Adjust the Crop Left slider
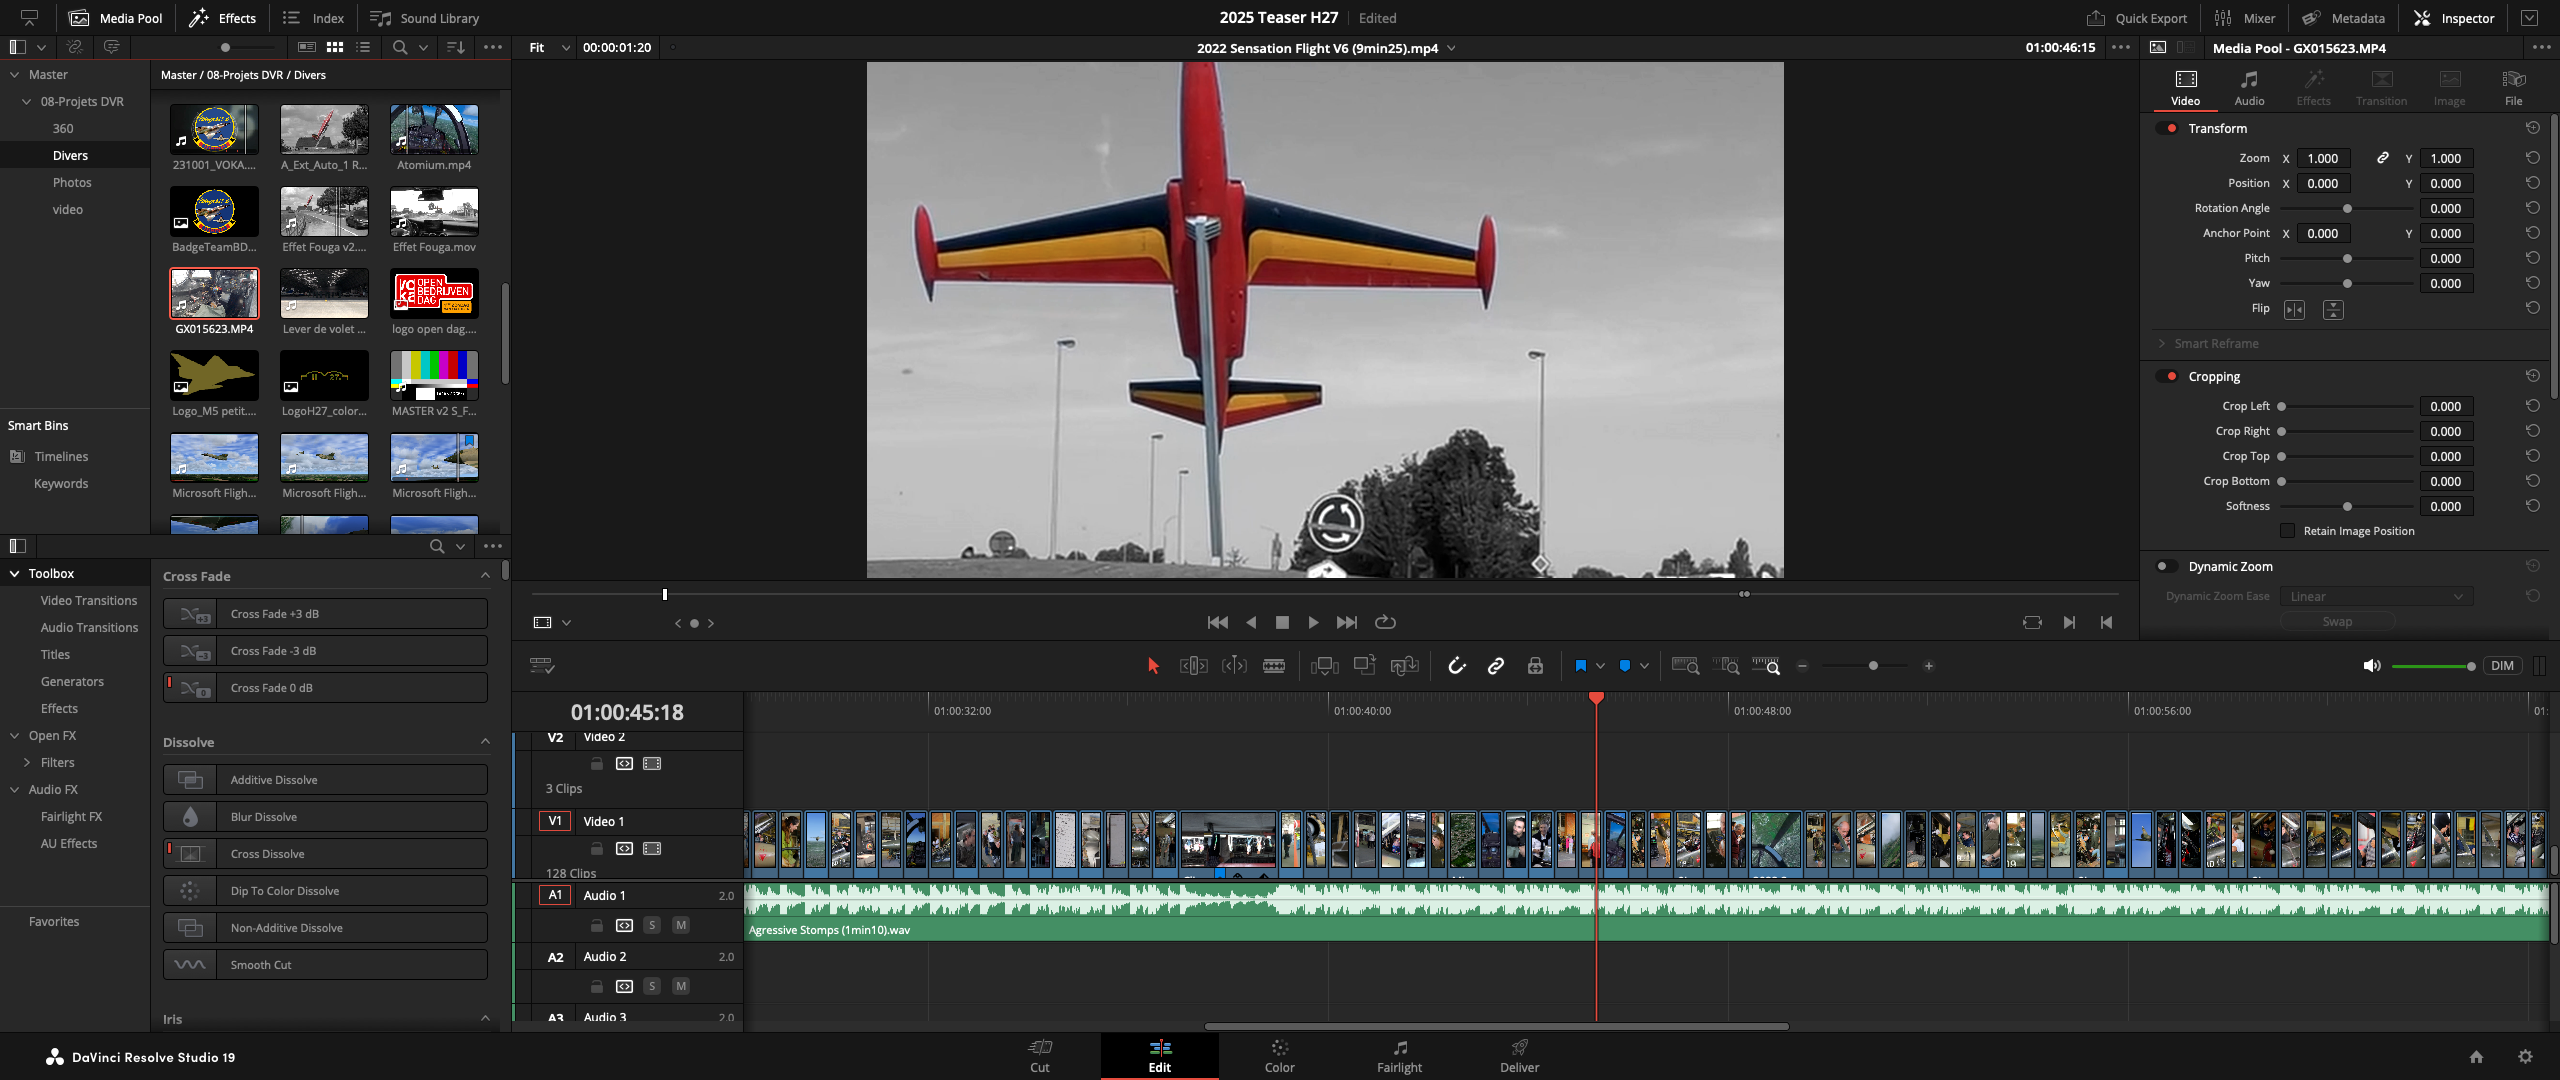 point(2282,407)
